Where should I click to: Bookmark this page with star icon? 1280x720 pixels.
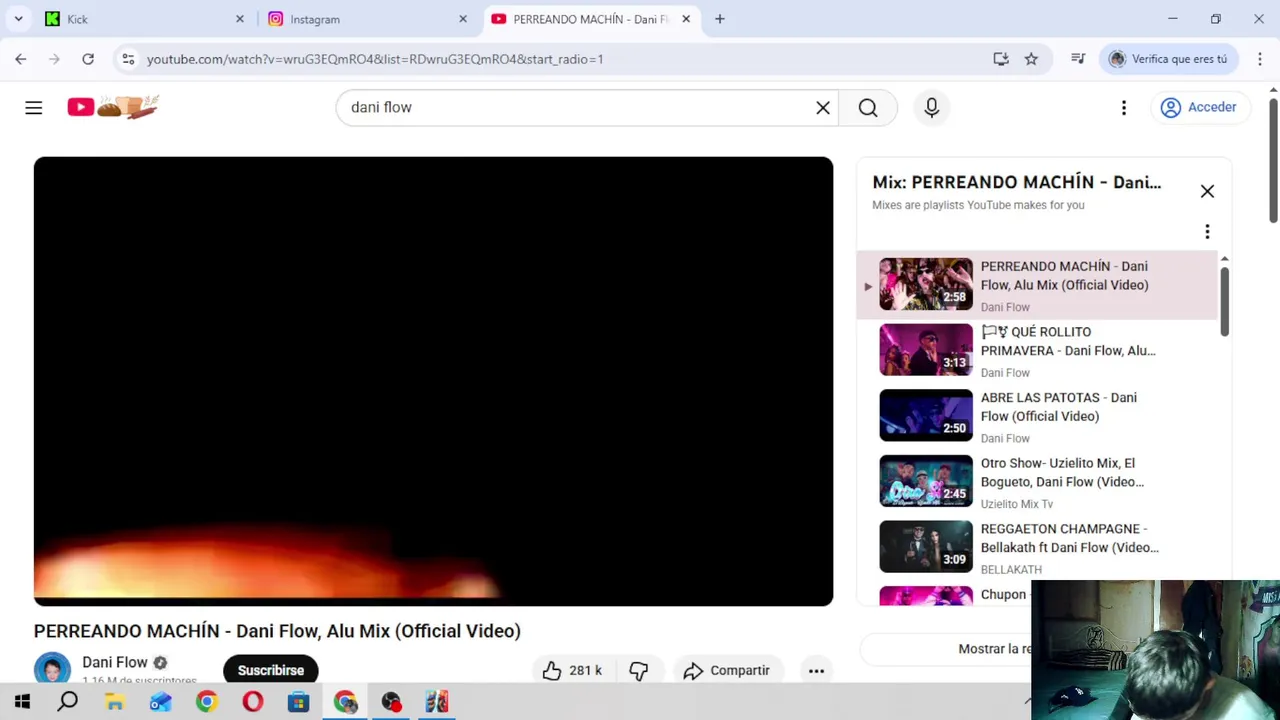(1031, 59)
